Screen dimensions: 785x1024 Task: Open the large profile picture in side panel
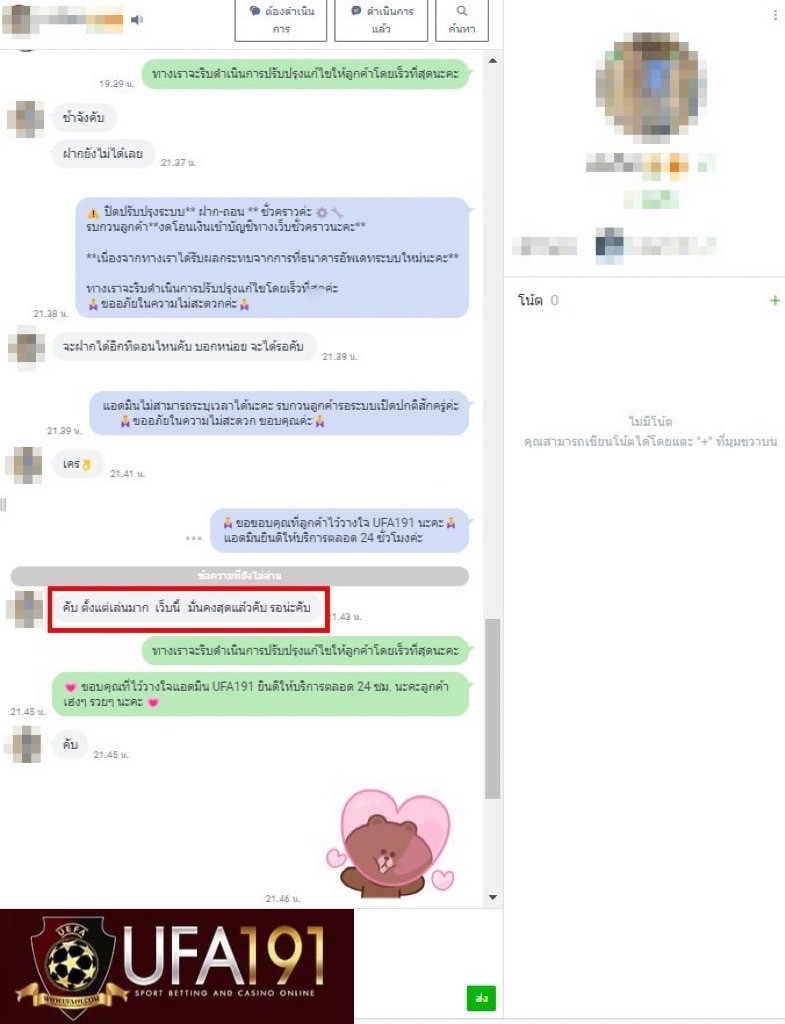[650, 87]
